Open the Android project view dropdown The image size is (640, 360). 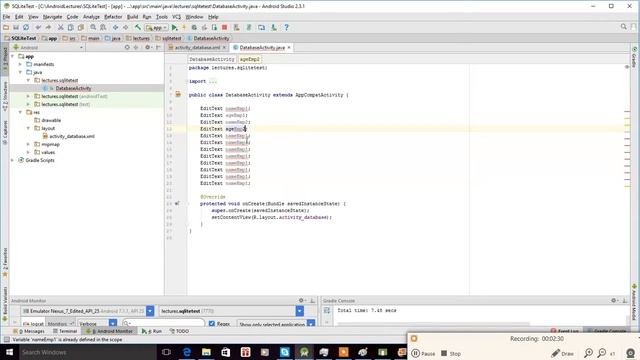point(48,47)
